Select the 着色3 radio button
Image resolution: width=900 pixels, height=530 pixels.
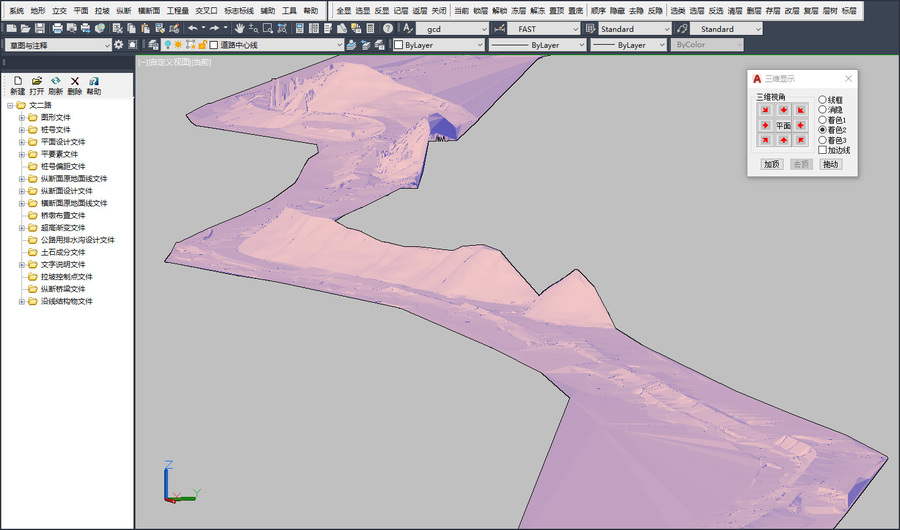coord(823,140)
